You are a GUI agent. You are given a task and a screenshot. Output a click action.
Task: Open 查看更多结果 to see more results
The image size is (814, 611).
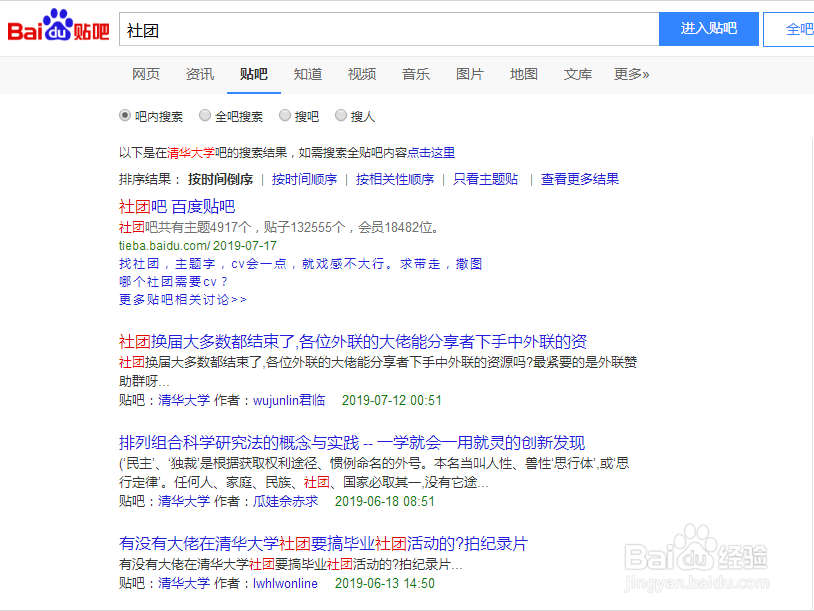coord(578,179)
